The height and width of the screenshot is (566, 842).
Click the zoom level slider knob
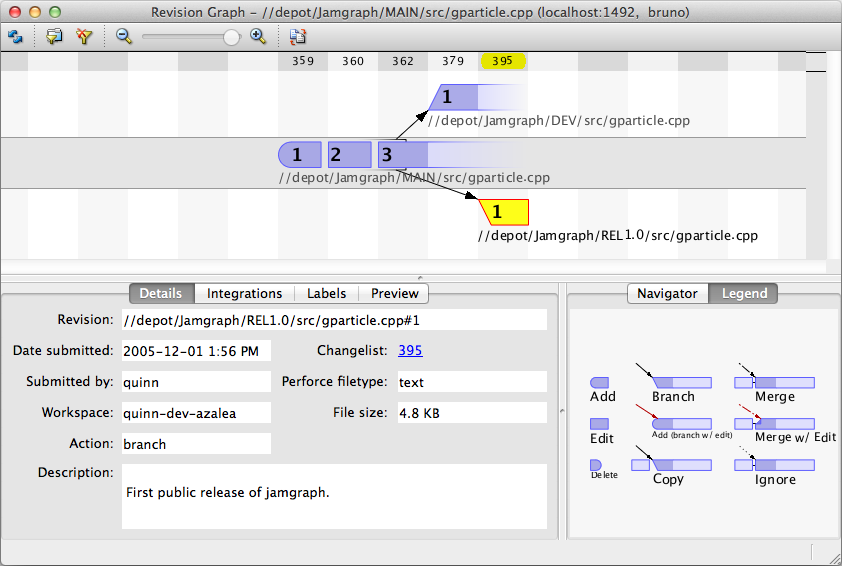(x=231, y=37)
